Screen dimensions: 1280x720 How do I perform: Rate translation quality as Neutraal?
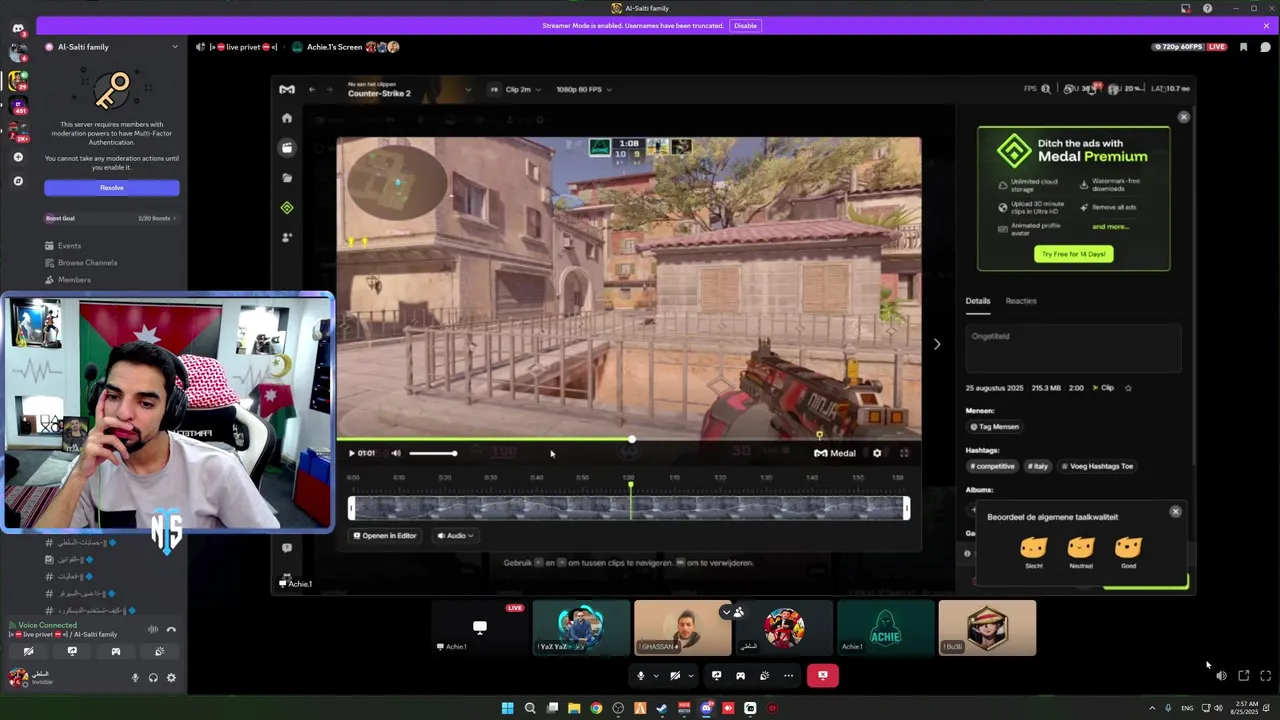[x=1081, y=551]
